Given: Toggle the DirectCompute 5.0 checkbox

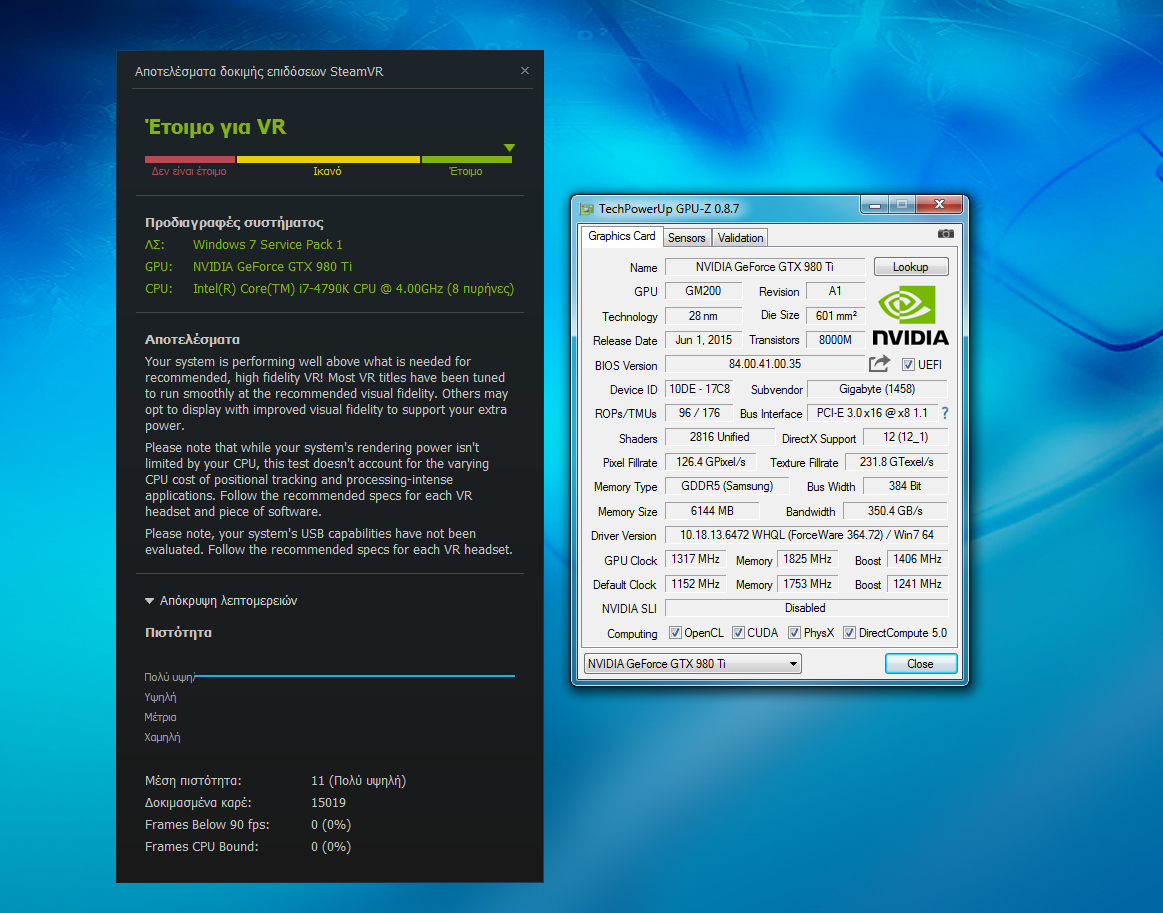Looking at the screenshot, I should [x=849, y=633].
